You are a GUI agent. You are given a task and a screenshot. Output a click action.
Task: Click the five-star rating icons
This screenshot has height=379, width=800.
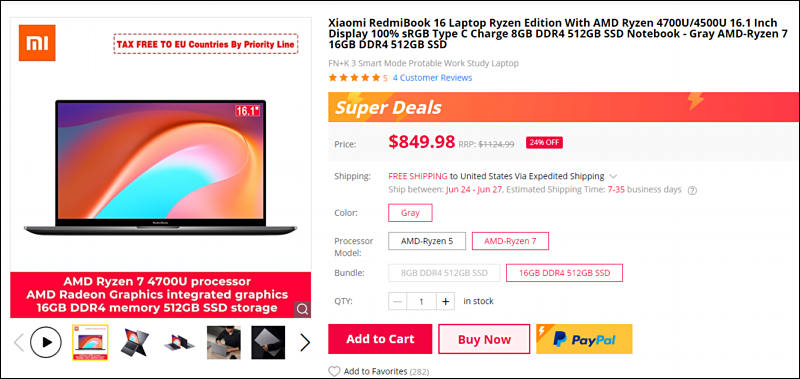[x=355, y=78]
